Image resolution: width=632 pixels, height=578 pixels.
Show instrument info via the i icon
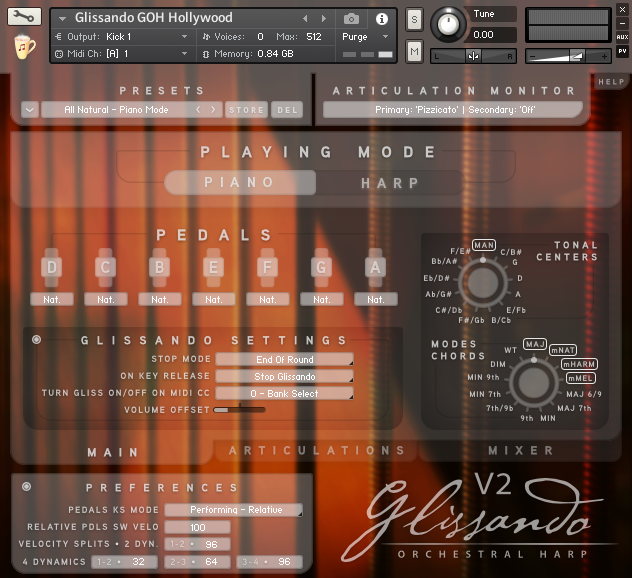click(381, 19)
